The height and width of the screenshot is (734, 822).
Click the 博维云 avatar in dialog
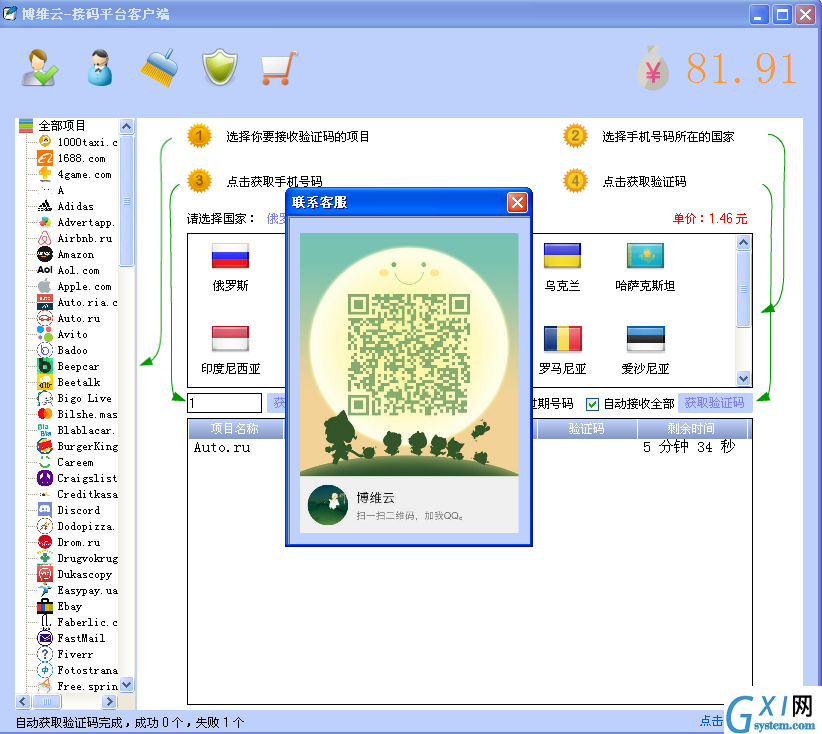[x=328, y=505]
